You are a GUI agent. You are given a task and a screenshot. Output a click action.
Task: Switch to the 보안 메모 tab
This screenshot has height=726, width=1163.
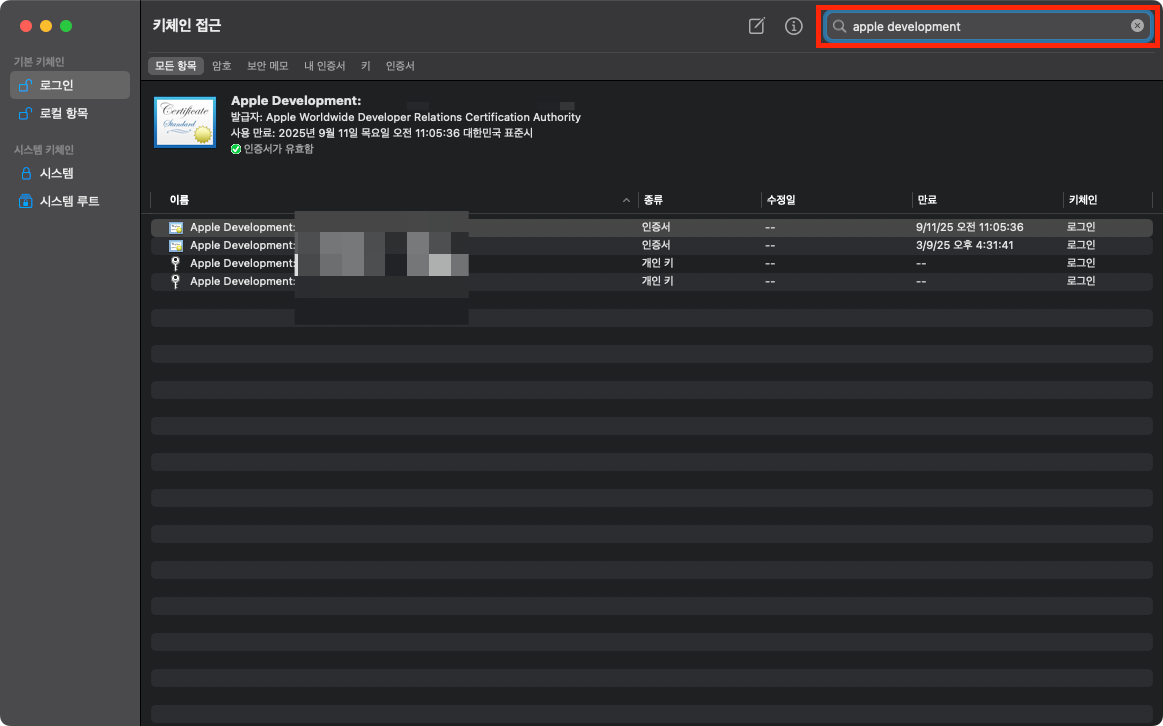coord(268,66)
